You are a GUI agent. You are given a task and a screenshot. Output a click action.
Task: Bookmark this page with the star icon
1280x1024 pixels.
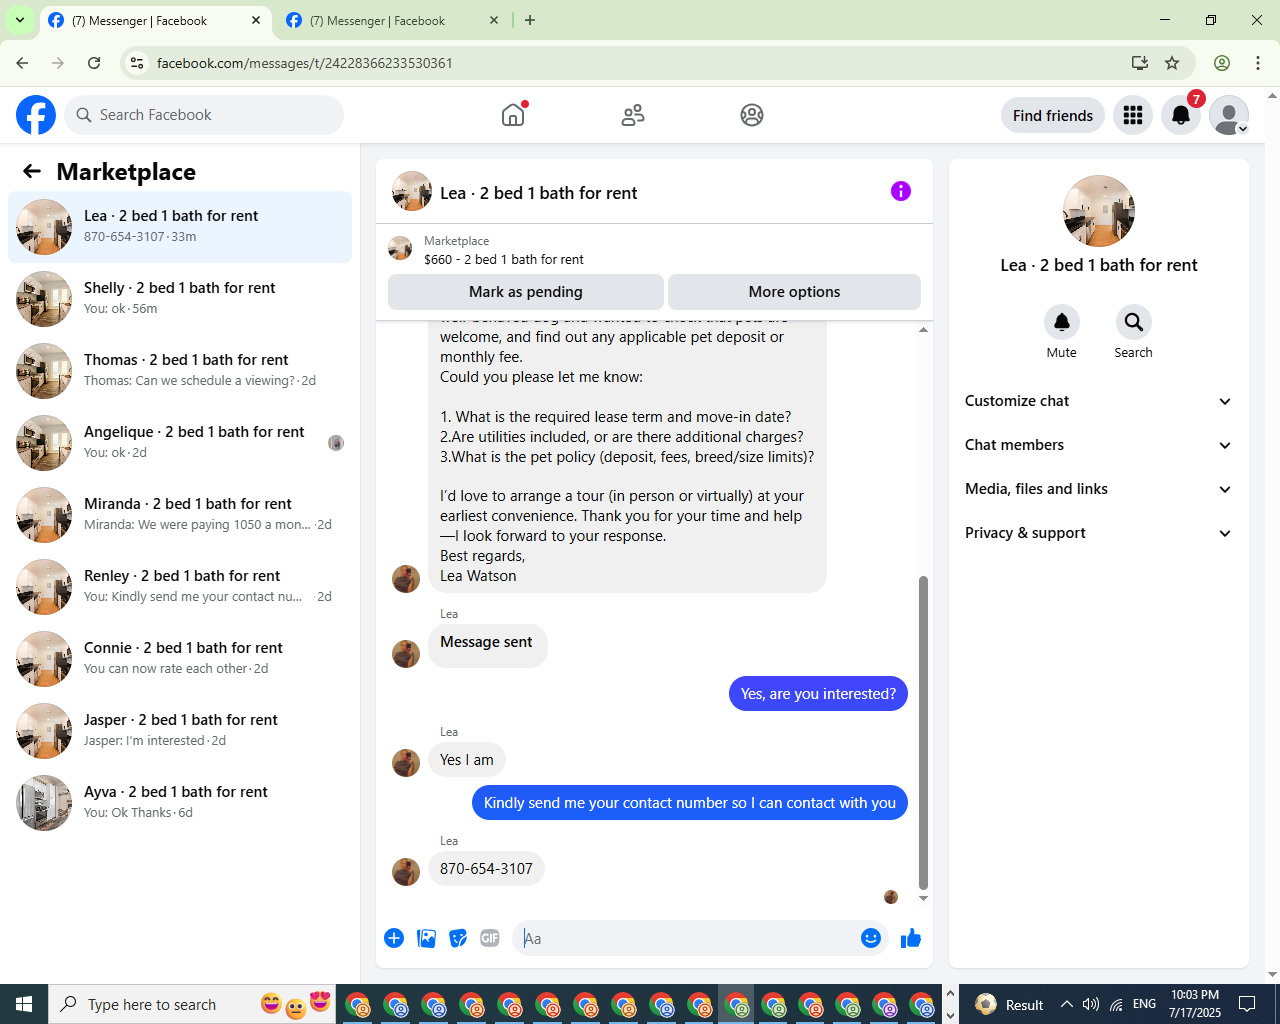point(1172,63)
